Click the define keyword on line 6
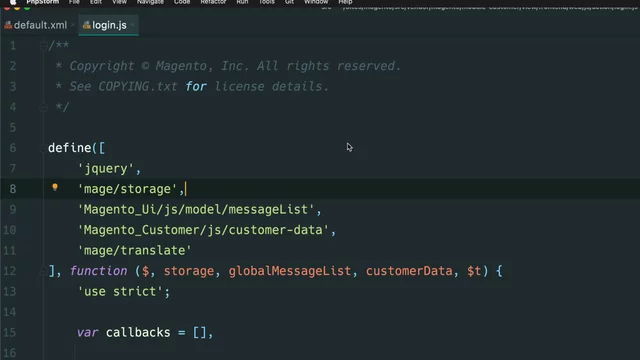Viewport: 640px width, 360px height. pyautogui.click(x=69, y=148)
